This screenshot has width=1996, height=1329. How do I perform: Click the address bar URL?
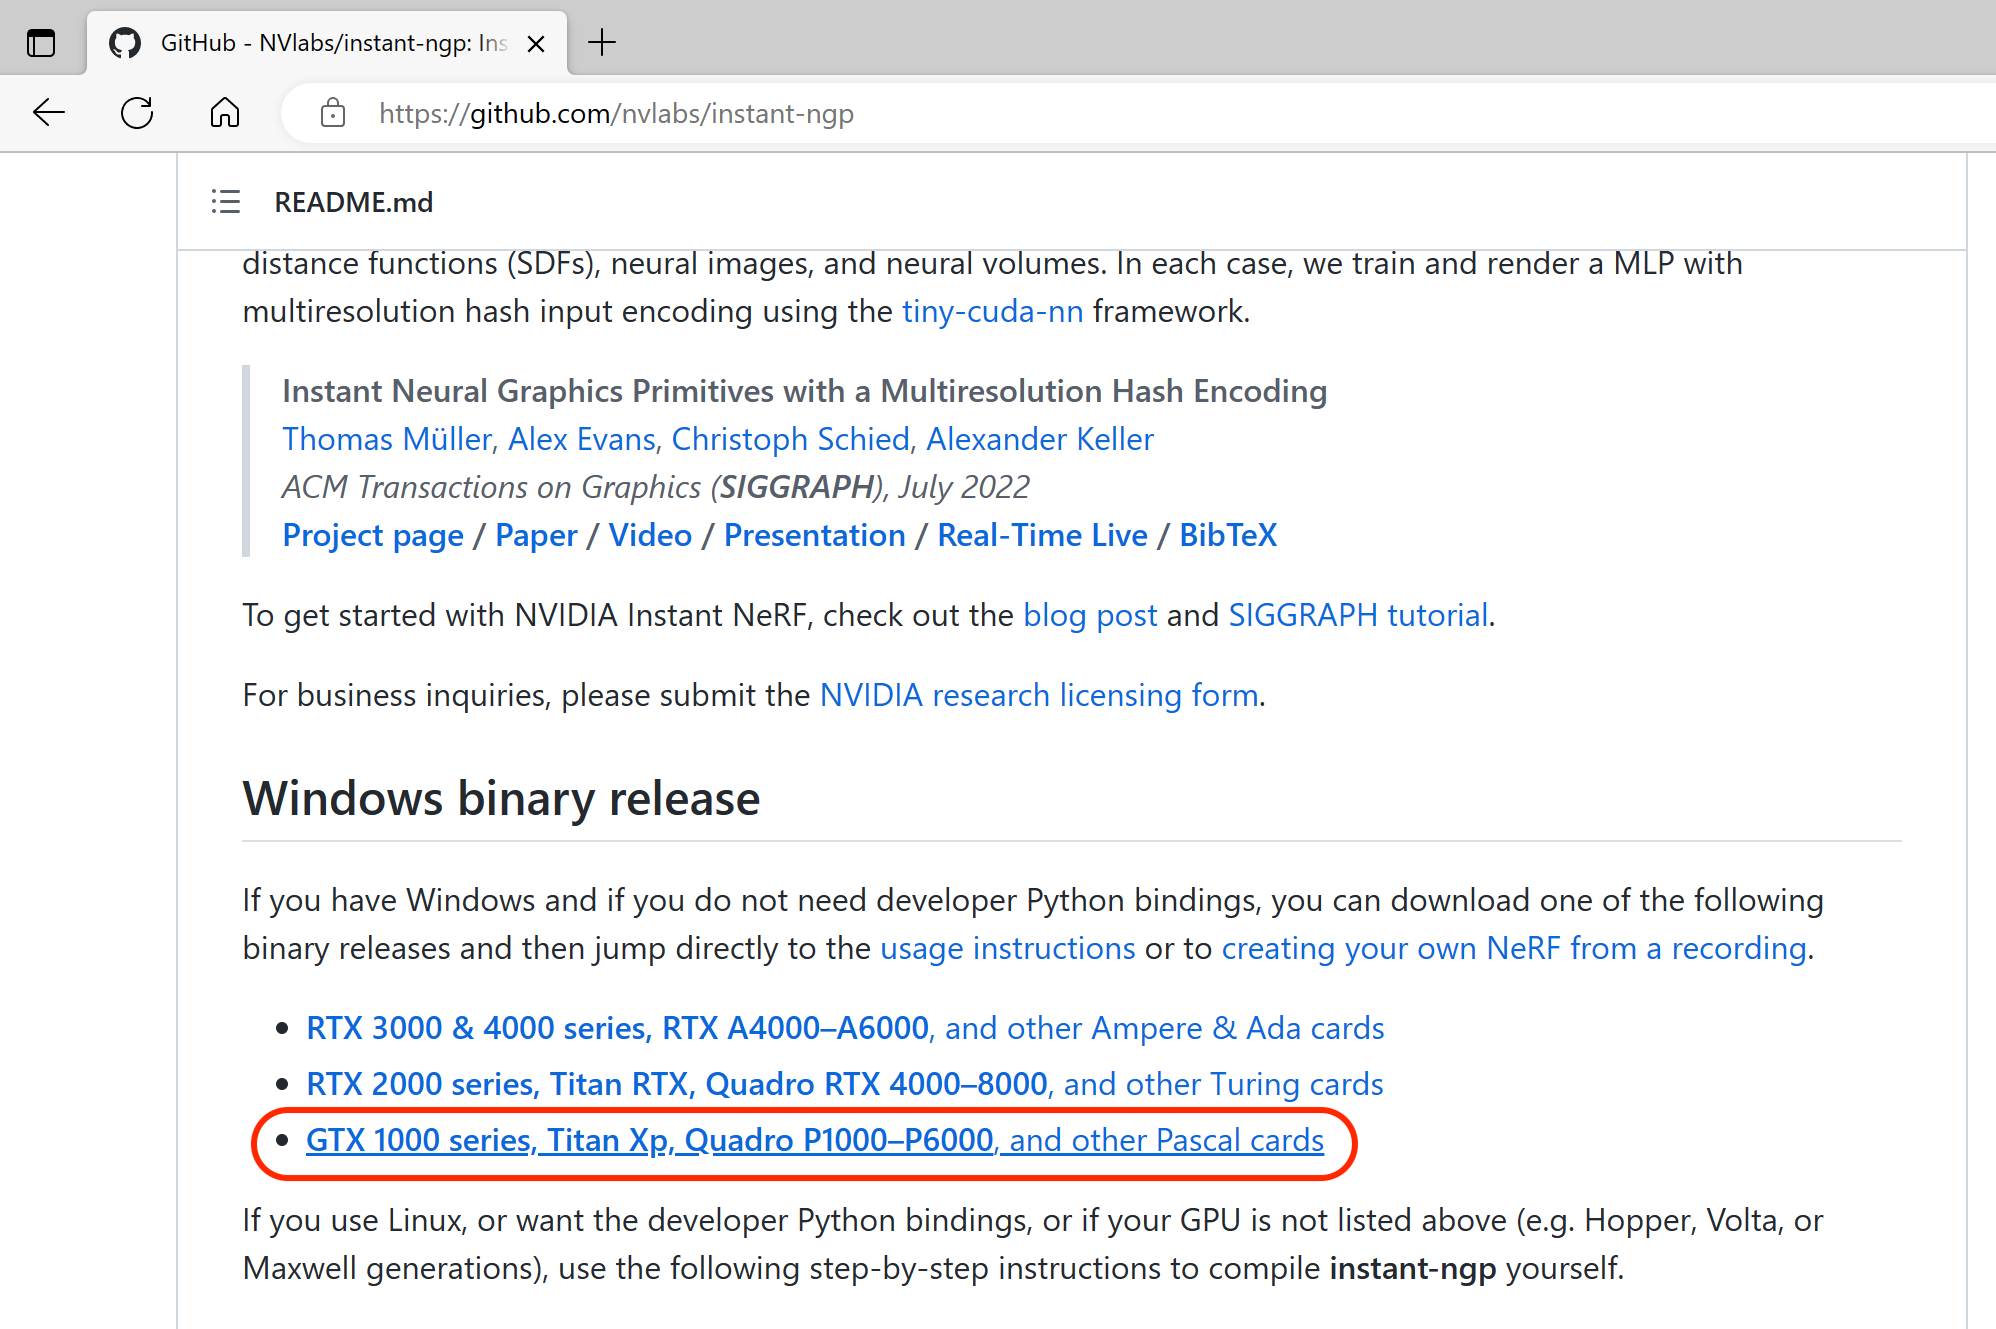[x=616, y=114]
